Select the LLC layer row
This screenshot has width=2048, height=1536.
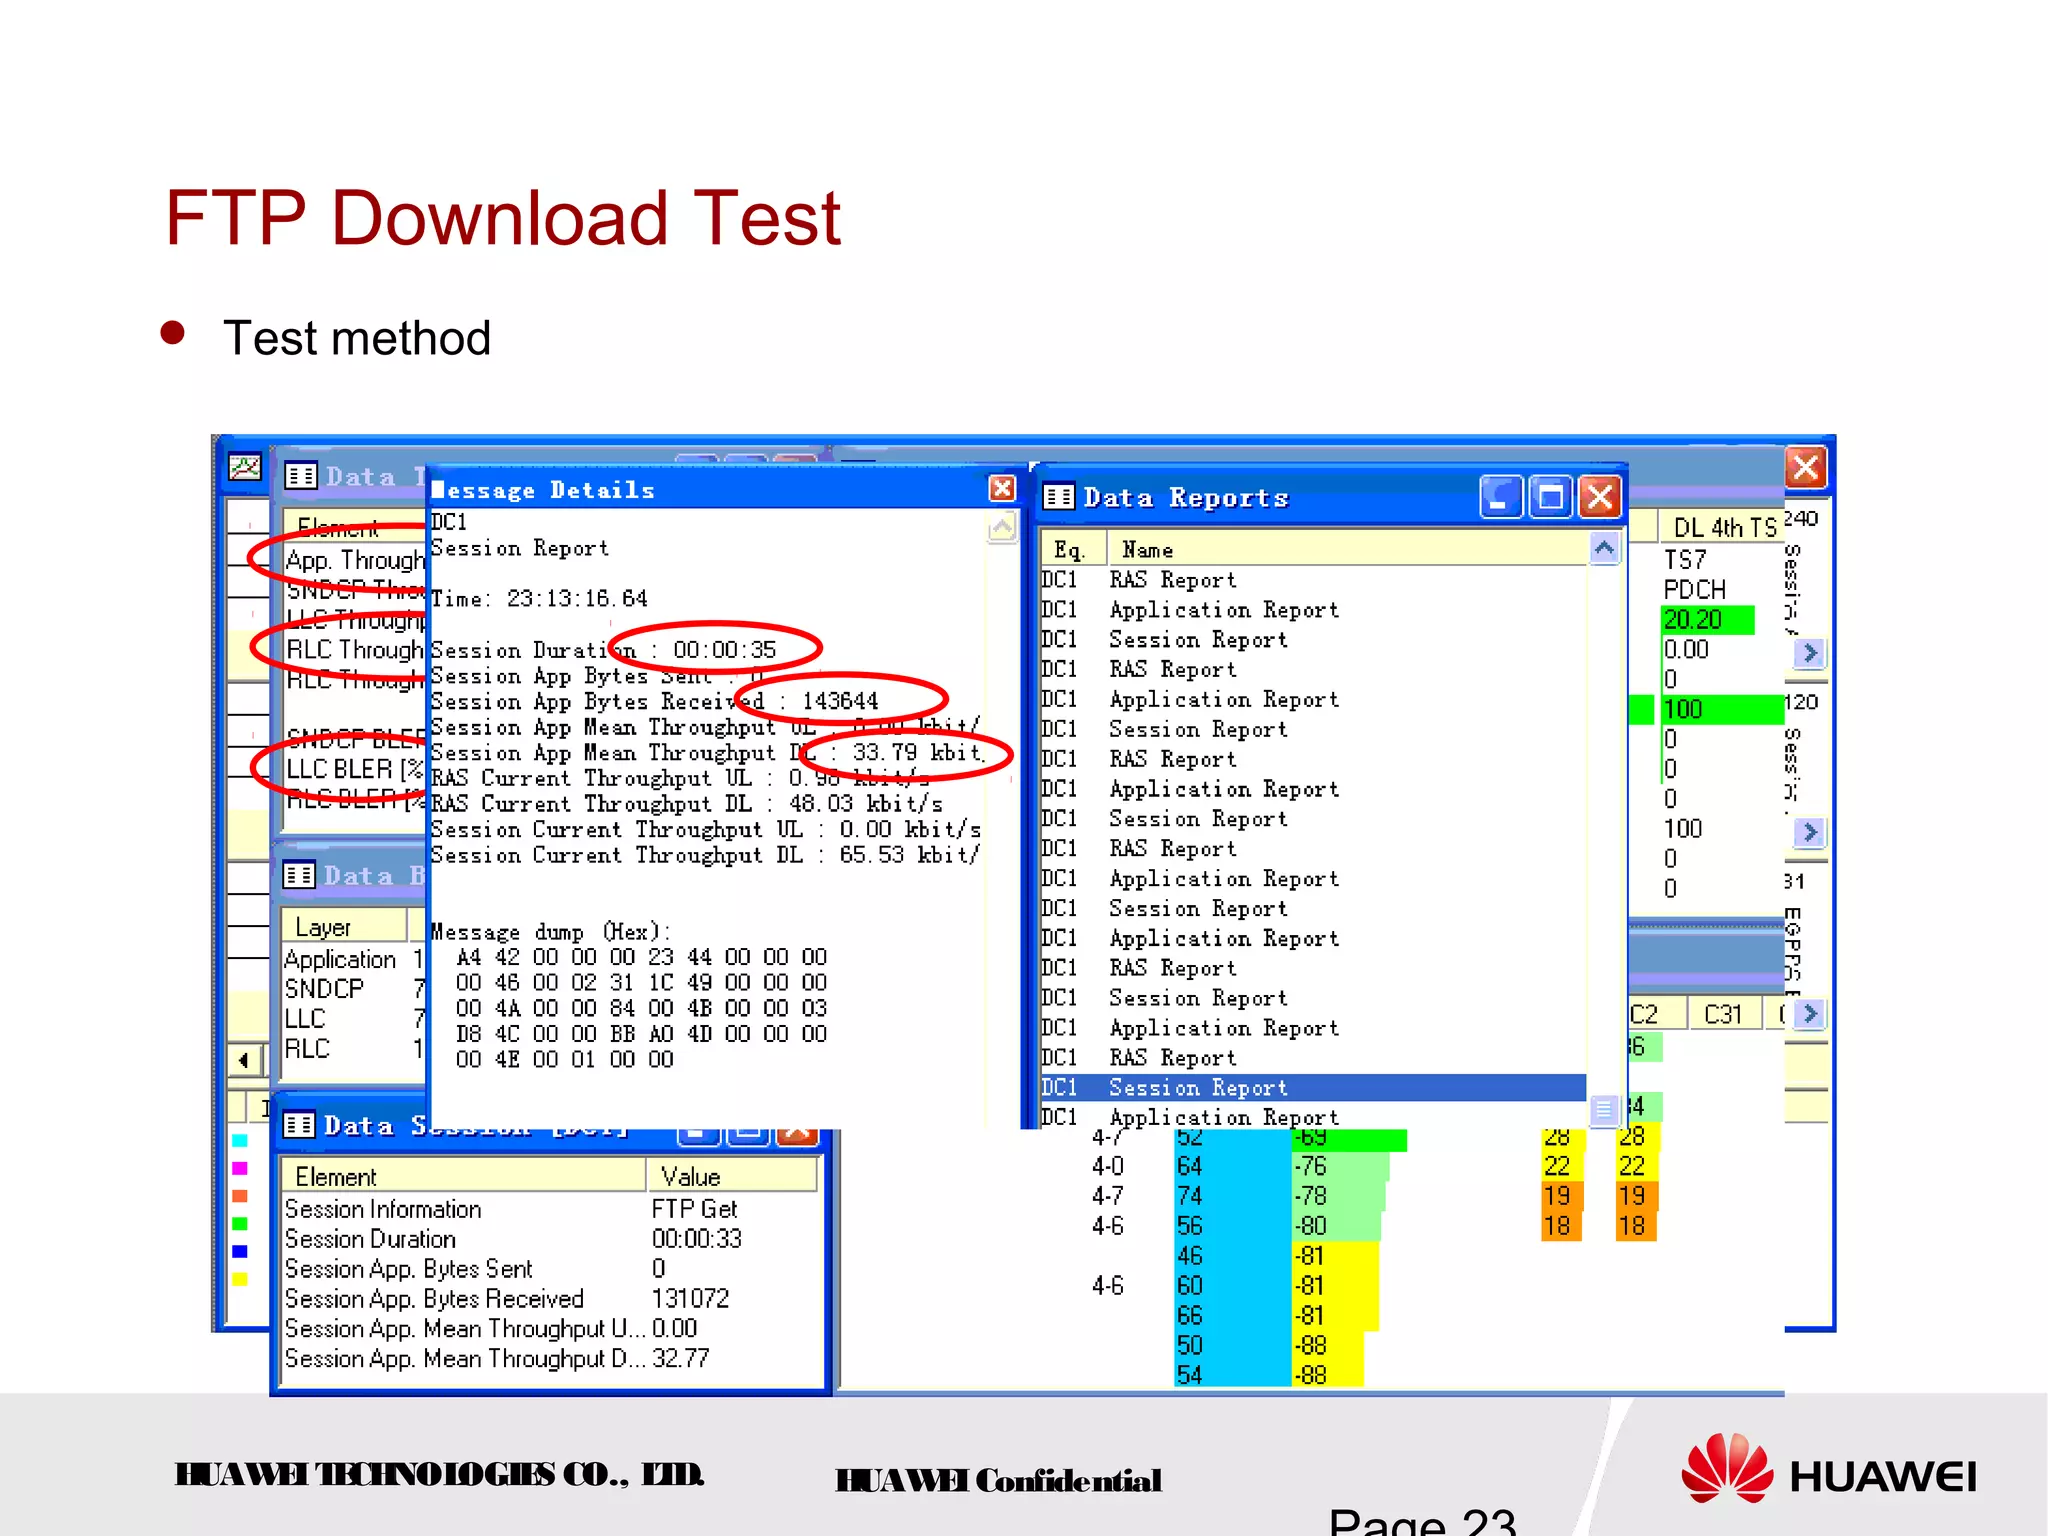pyautogui.click(x=355, y=1019)
